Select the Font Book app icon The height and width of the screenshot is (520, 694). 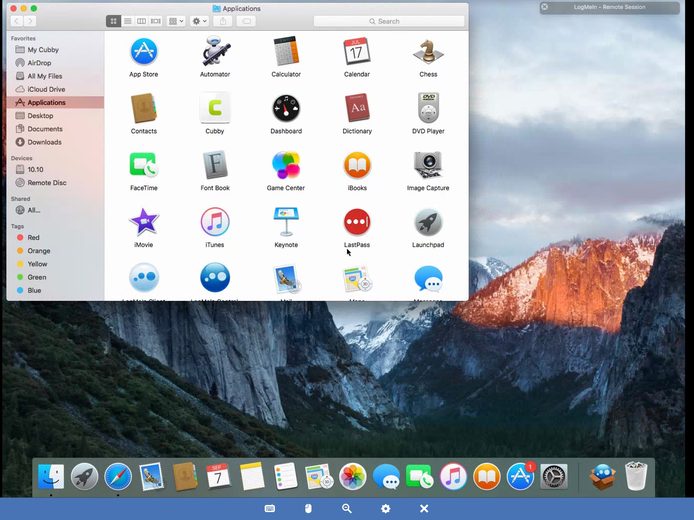215,165
